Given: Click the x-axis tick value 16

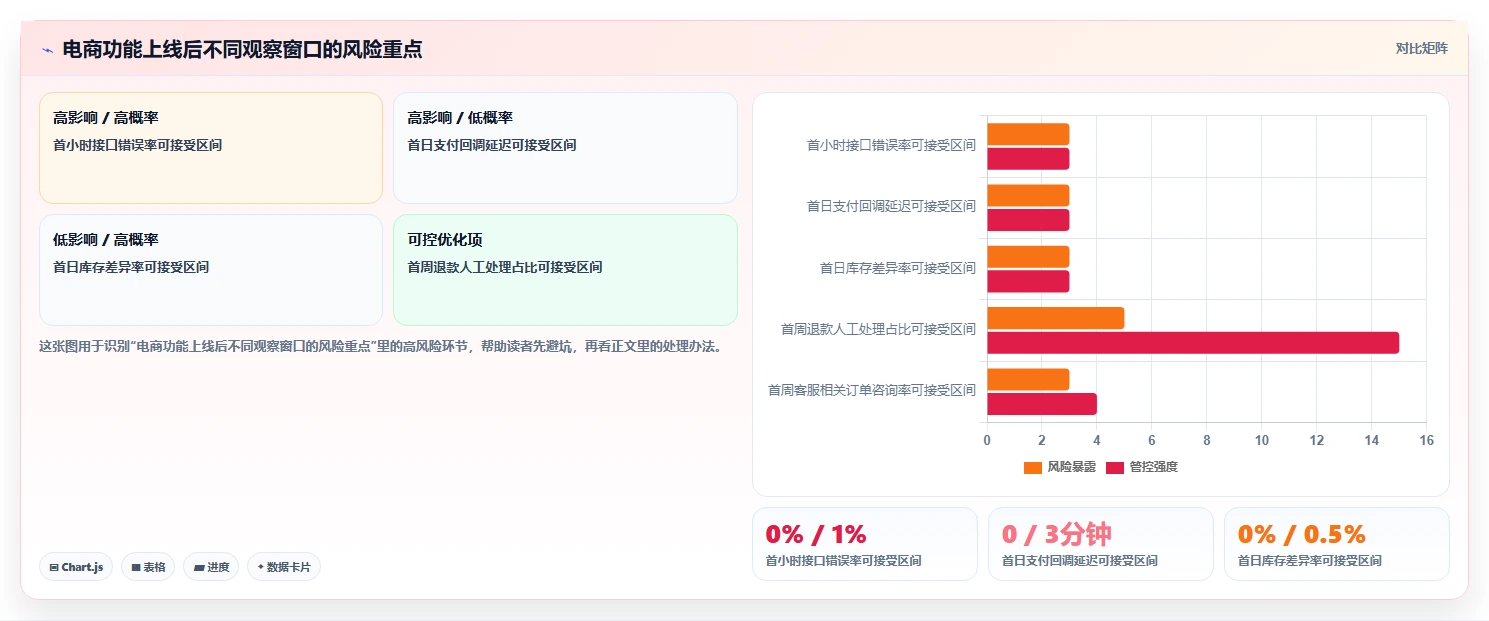Looking at the screenshot, I should click(1426, 441).
